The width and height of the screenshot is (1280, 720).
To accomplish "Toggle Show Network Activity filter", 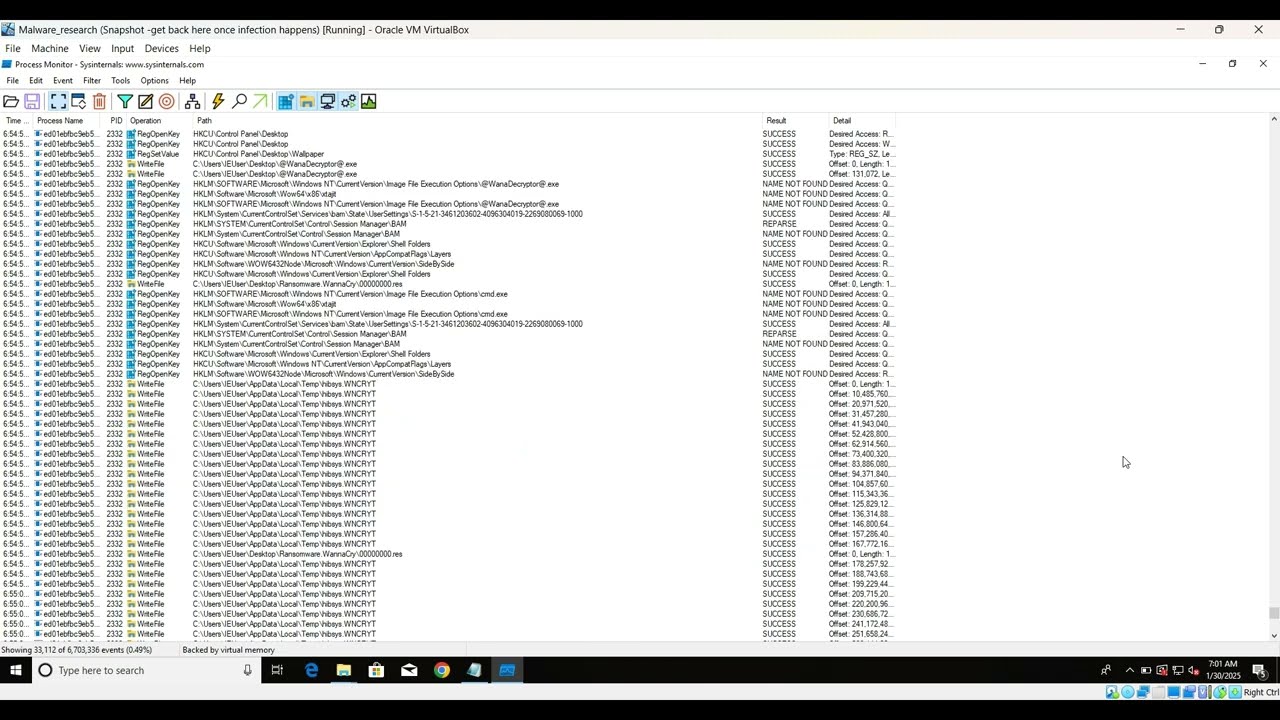I will point(327,101).
